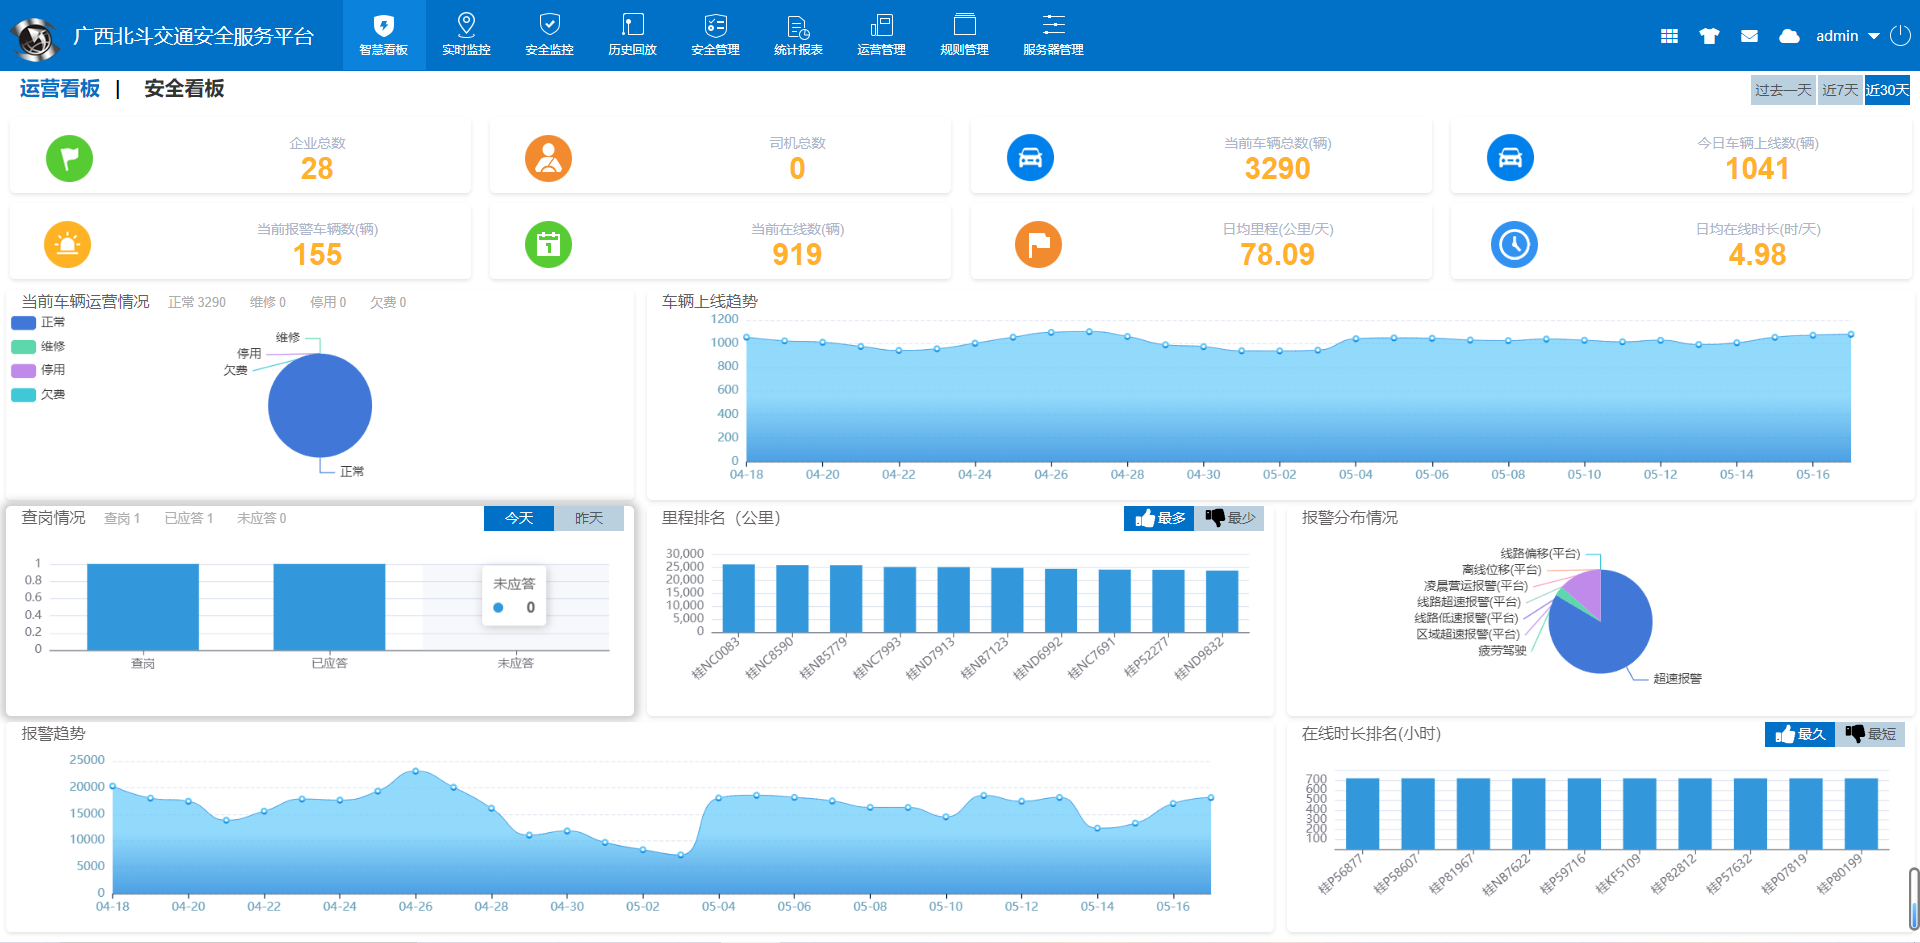Select 近7天 time range
This screenshot has width=1920, height=943.
pos(1840,90)
